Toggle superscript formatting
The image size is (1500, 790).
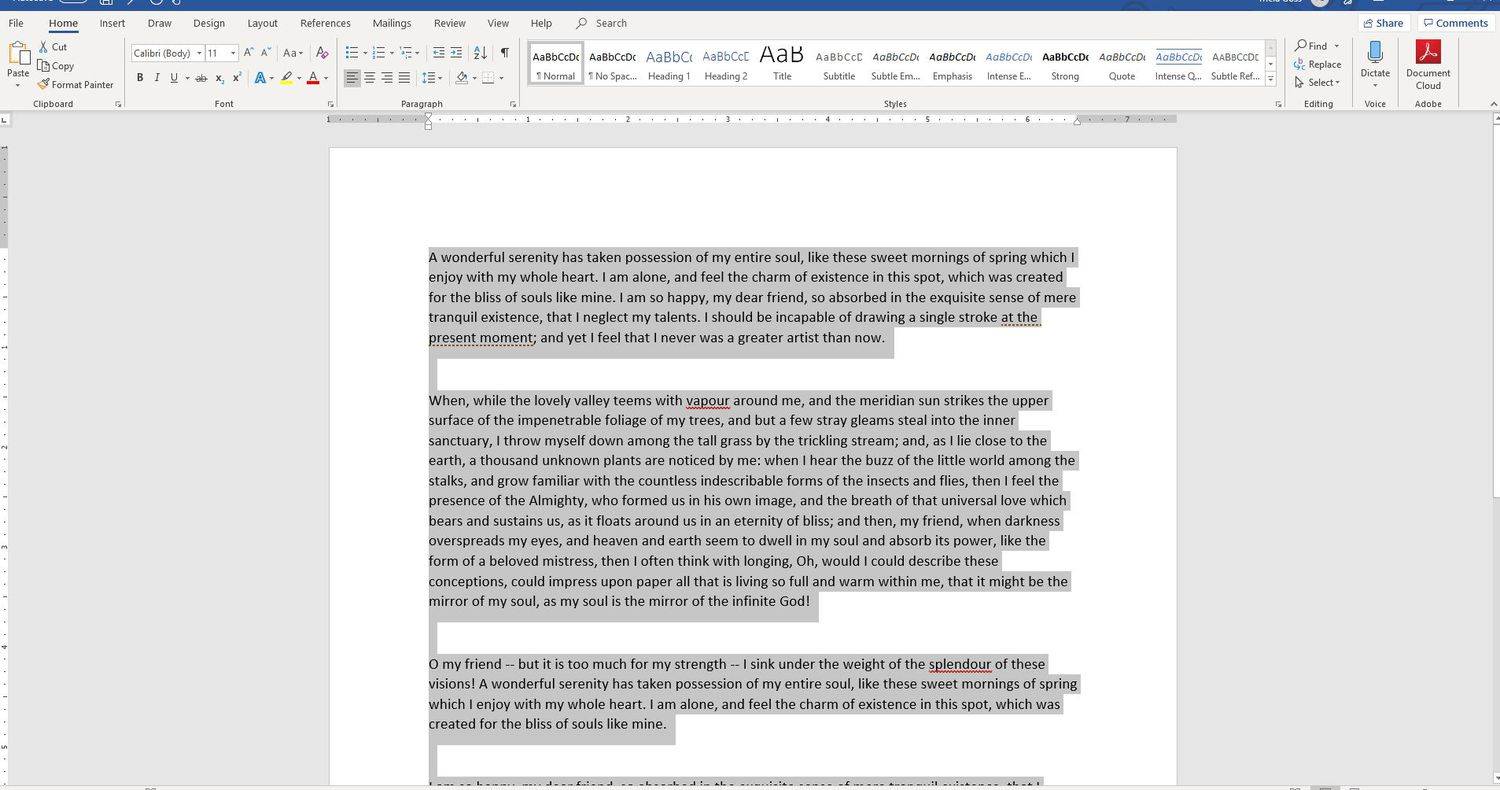[x=237, y=78]
